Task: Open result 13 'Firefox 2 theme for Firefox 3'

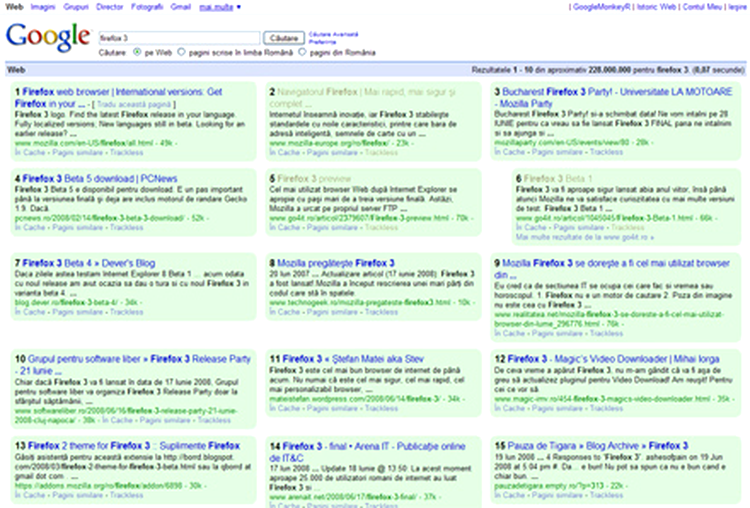Action: coord(133,446)
